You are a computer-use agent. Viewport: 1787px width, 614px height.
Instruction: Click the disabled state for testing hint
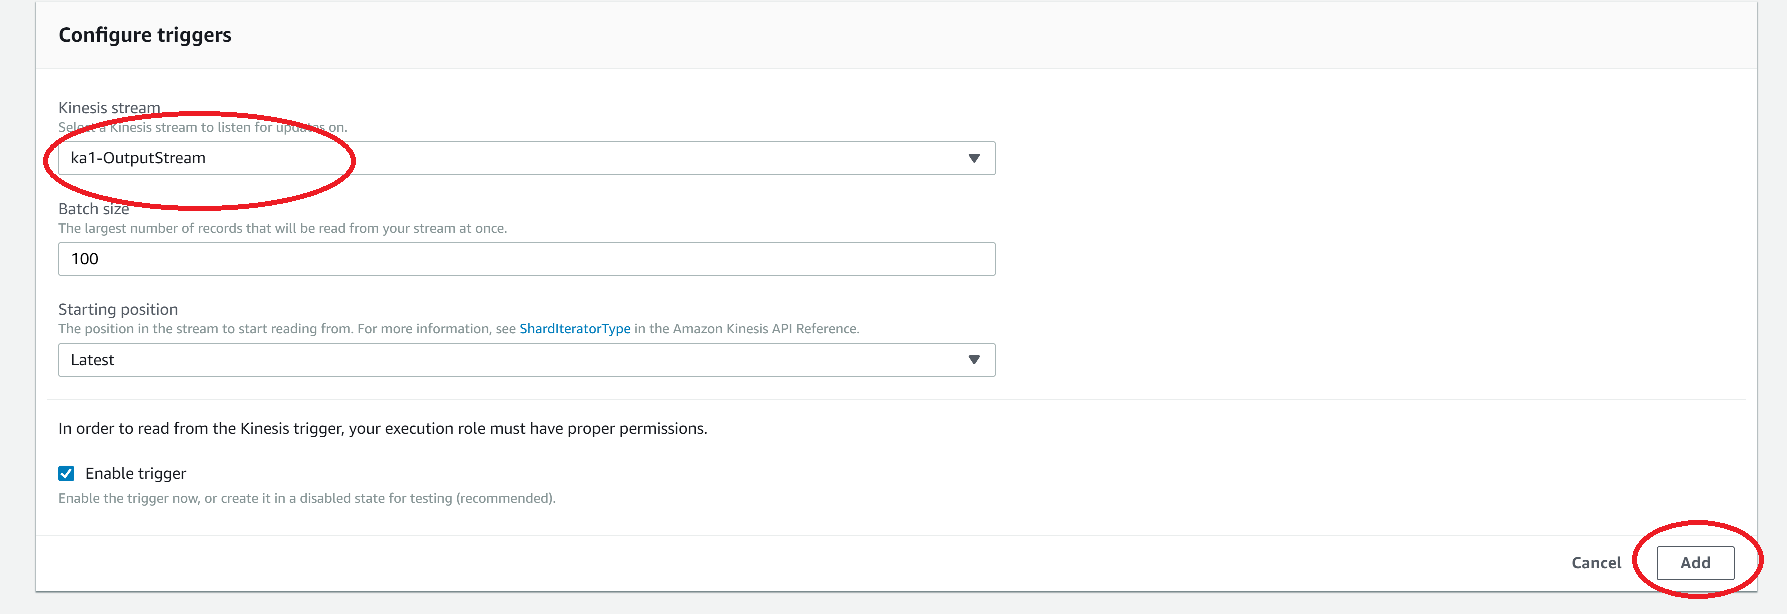[x=307, y=499]
